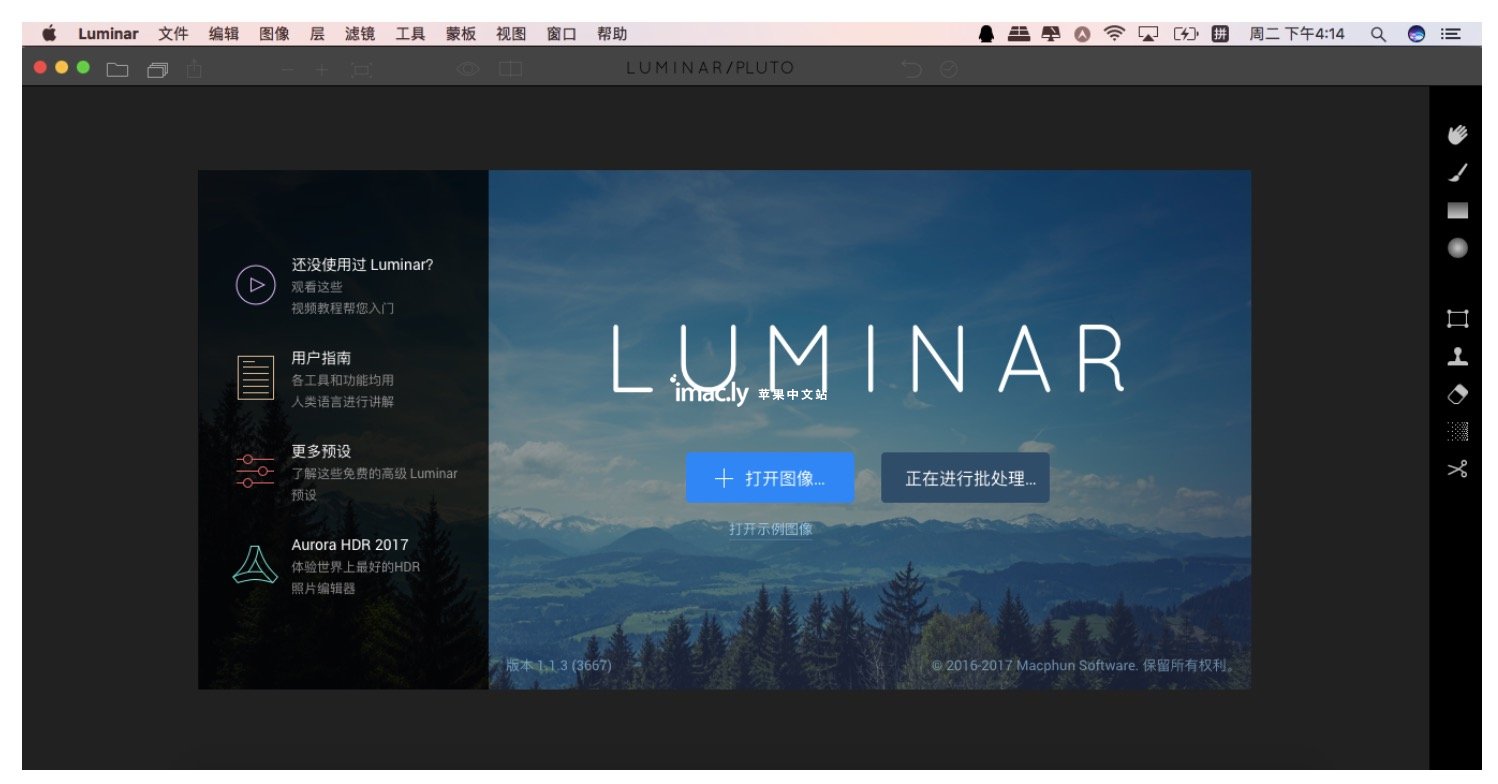The image size is (1498, 784).
Task: Open the 滤镜 menu
Action: click(x=360, y=33)
